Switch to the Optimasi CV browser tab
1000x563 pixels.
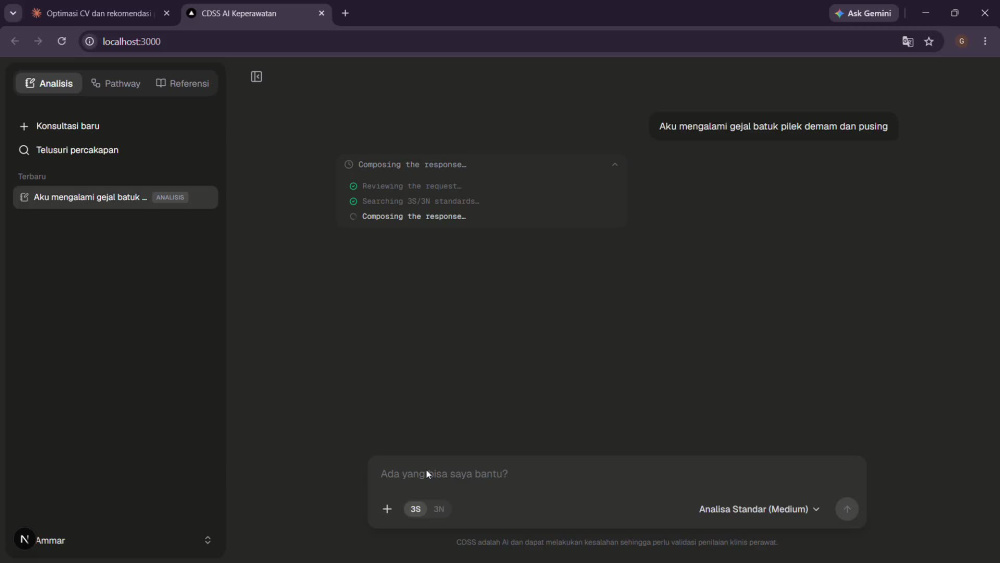pos(99,13)
